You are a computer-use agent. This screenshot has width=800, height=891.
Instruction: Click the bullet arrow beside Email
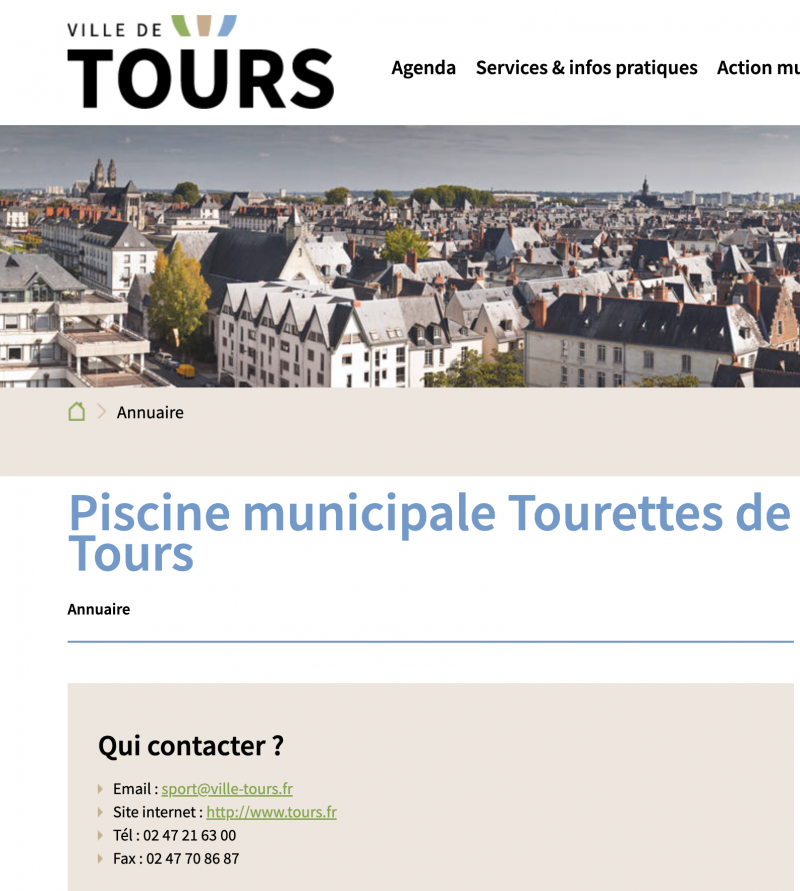[101, 789]
